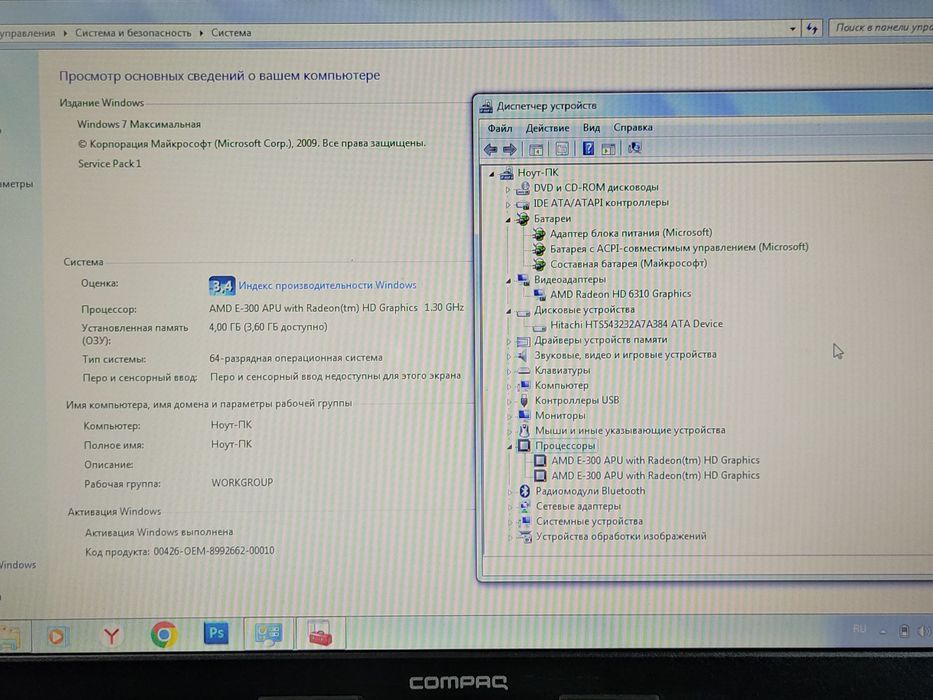Collapse the Дисковые устройства node

(509, 311)
